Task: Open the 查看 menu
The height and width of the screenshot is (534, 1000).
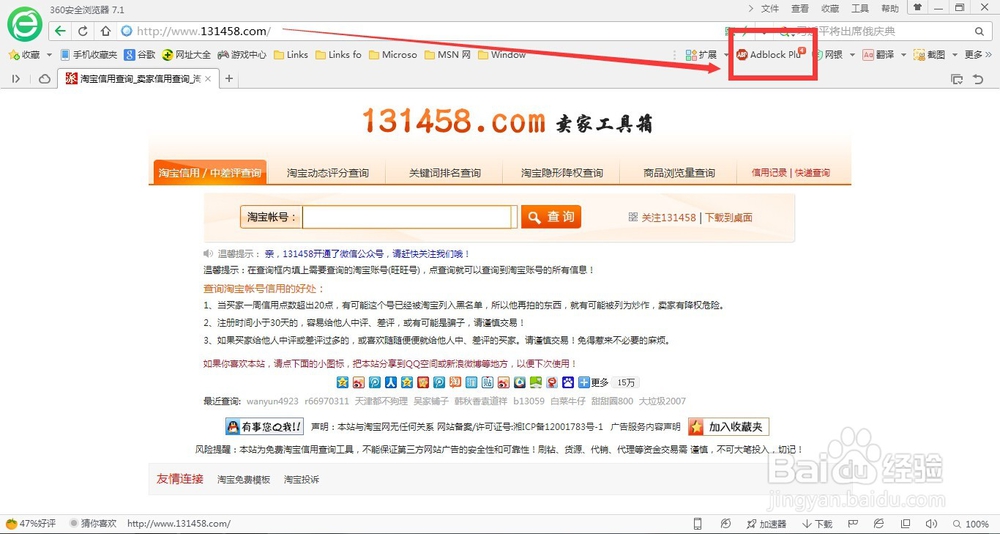Action: point(800,8)
